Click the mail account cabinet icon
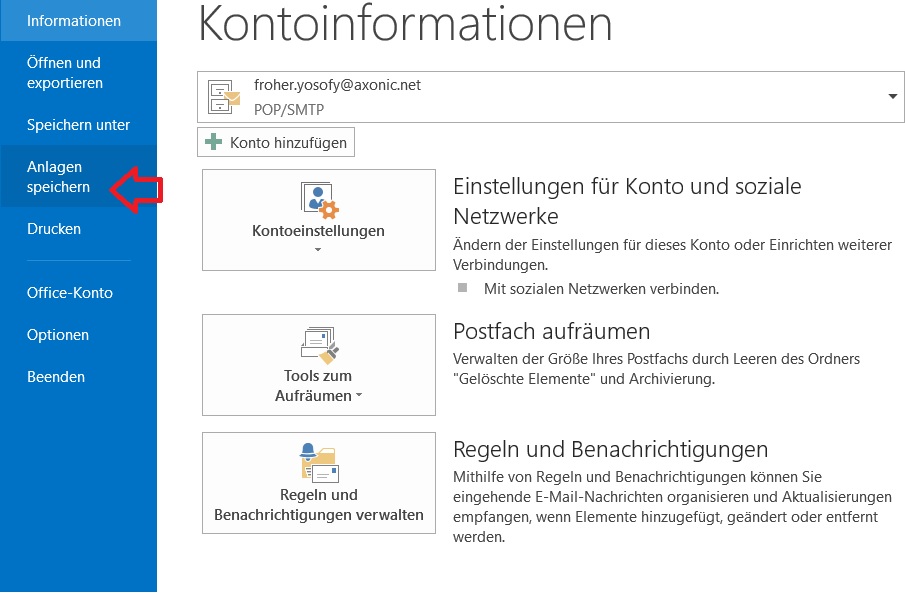 coord(224,97)
